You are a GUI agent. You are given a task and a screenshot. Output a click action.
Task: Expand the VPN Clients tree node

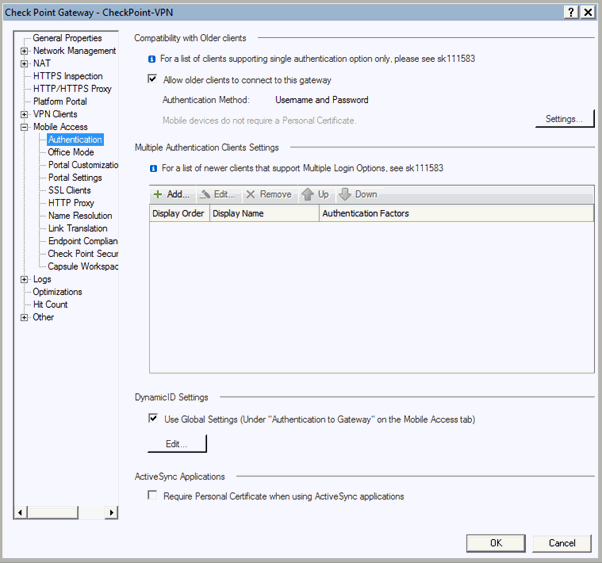coord(24,115)
